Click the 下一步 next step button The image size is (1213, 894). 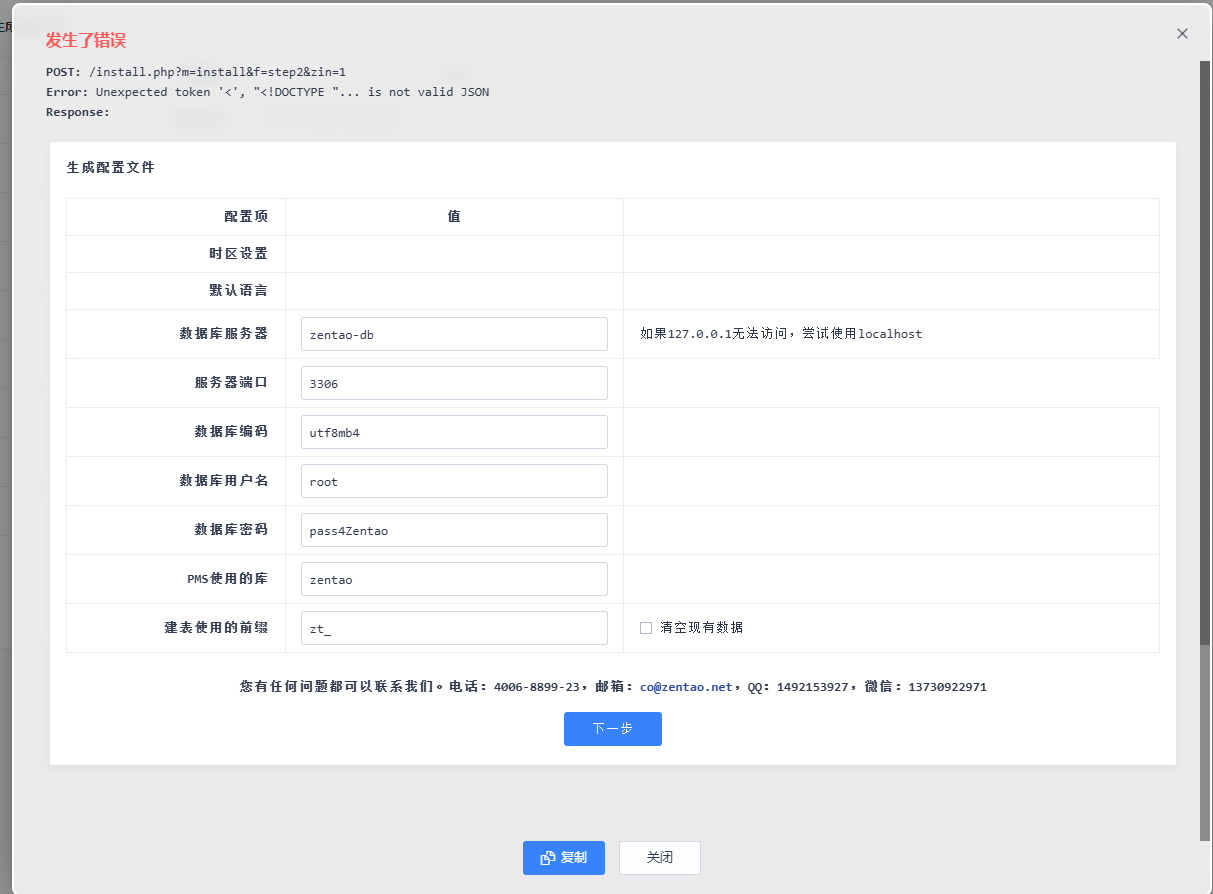(613, 729)
